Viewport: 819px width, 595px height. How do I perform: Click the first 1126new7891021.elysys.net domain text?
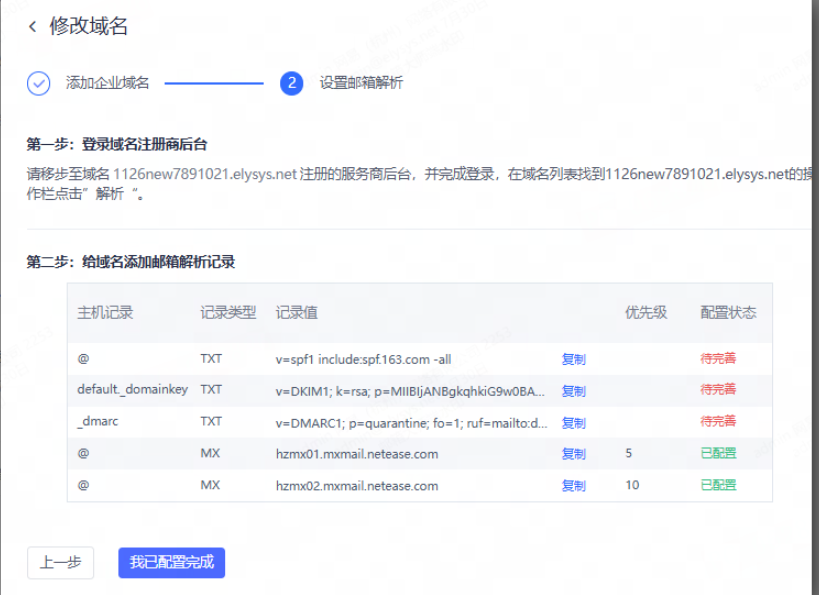205,174
